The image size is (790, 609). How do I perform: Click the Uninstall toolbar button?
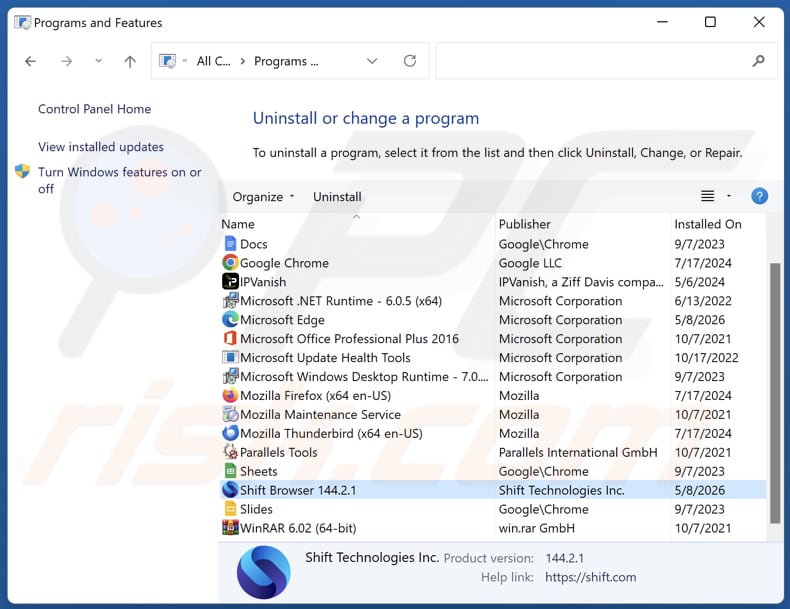click(337, 196)
